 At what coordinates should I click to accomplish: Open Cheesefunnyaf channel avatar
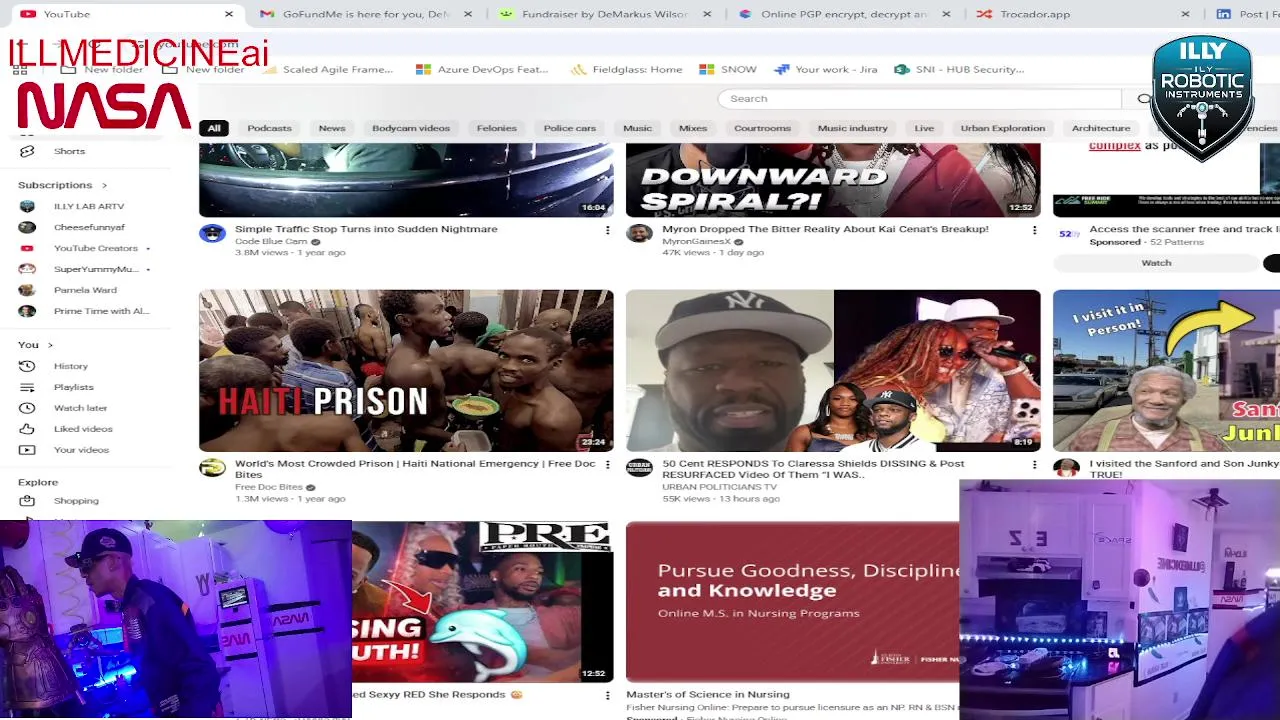pos(27,227)
